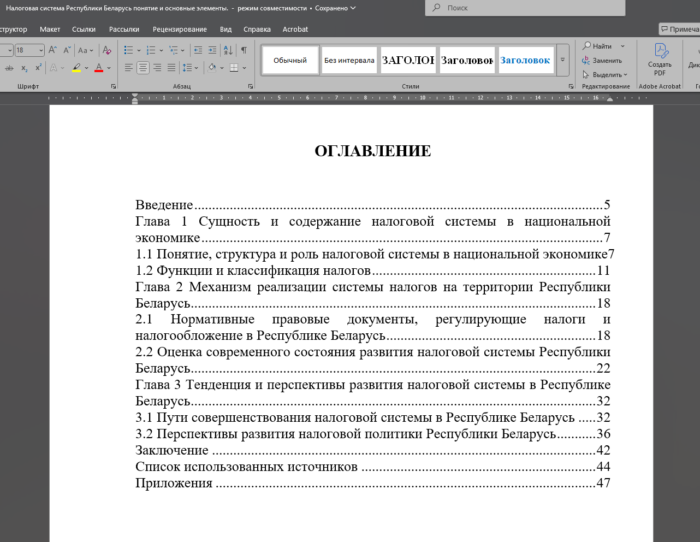The width and height of the screenshot is (700, 542).
Task: Select the first-line indent marker on the ruler
Action: [x=135, y=96]
